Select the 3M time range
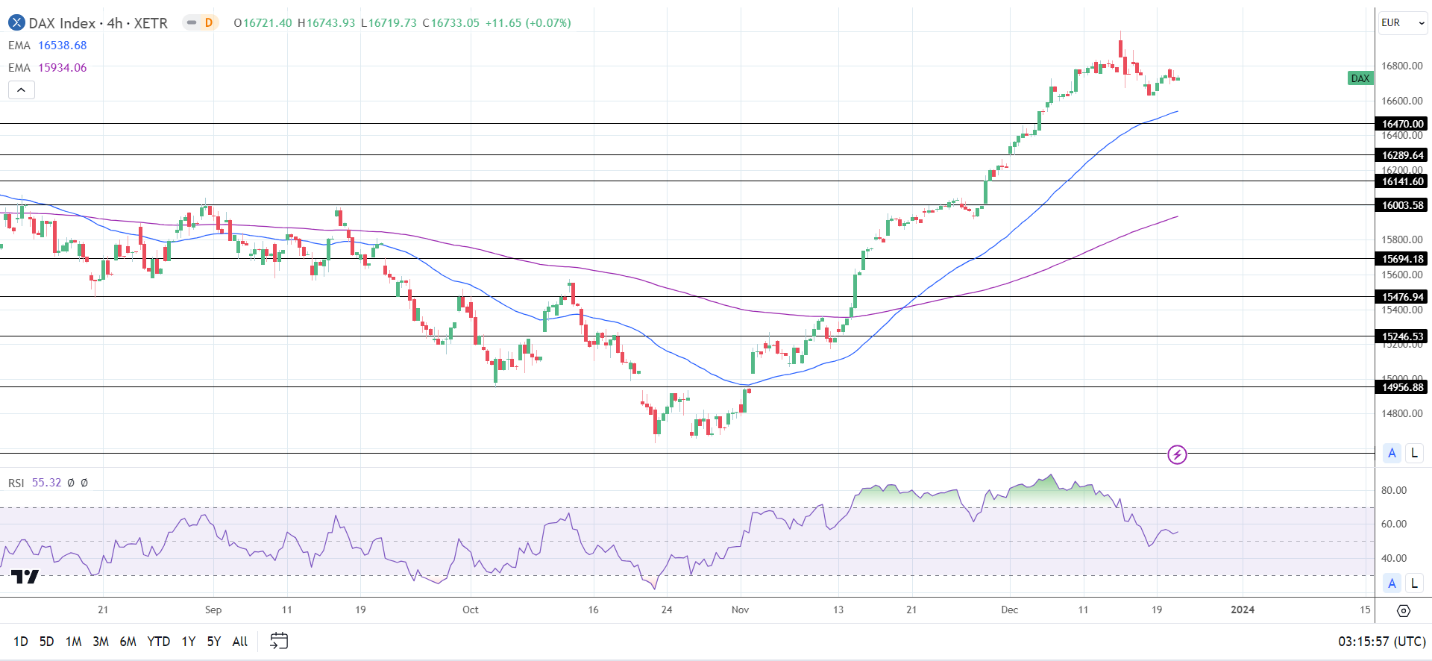Screen dimensions: 1432x661 (101, 641)
